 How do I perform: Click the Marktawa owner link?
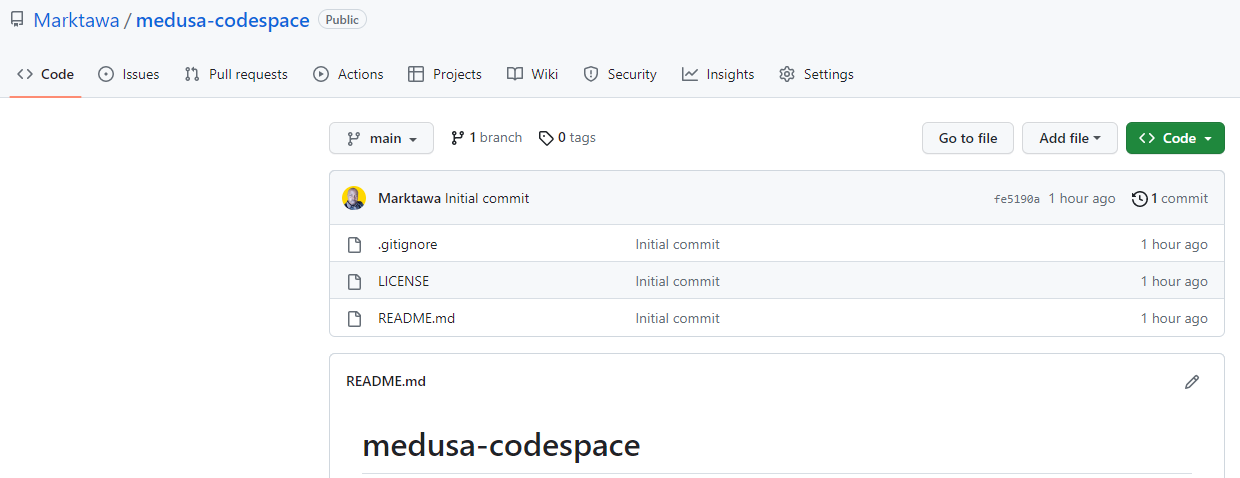point(76,20)
